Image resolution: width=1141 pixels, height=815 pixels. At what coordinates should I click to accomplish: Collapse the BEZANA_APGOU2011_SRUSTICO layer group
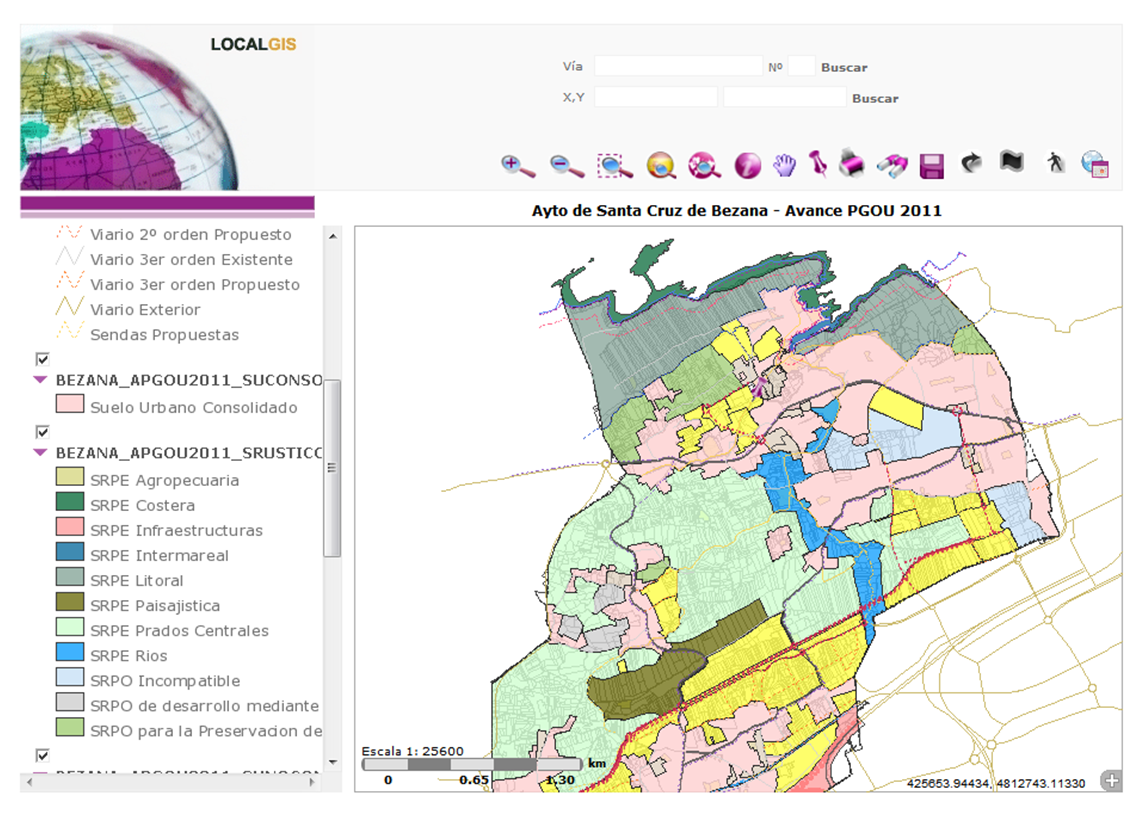(x=40, y=453)
